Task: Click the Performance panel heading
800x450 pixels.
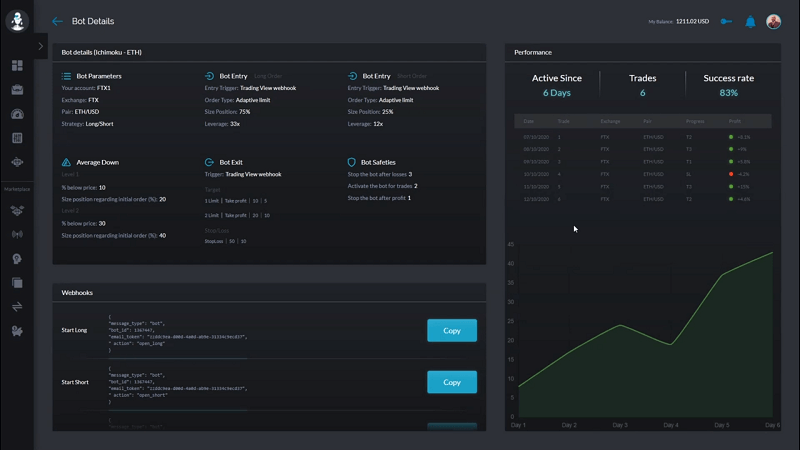Action: [533, 52]
